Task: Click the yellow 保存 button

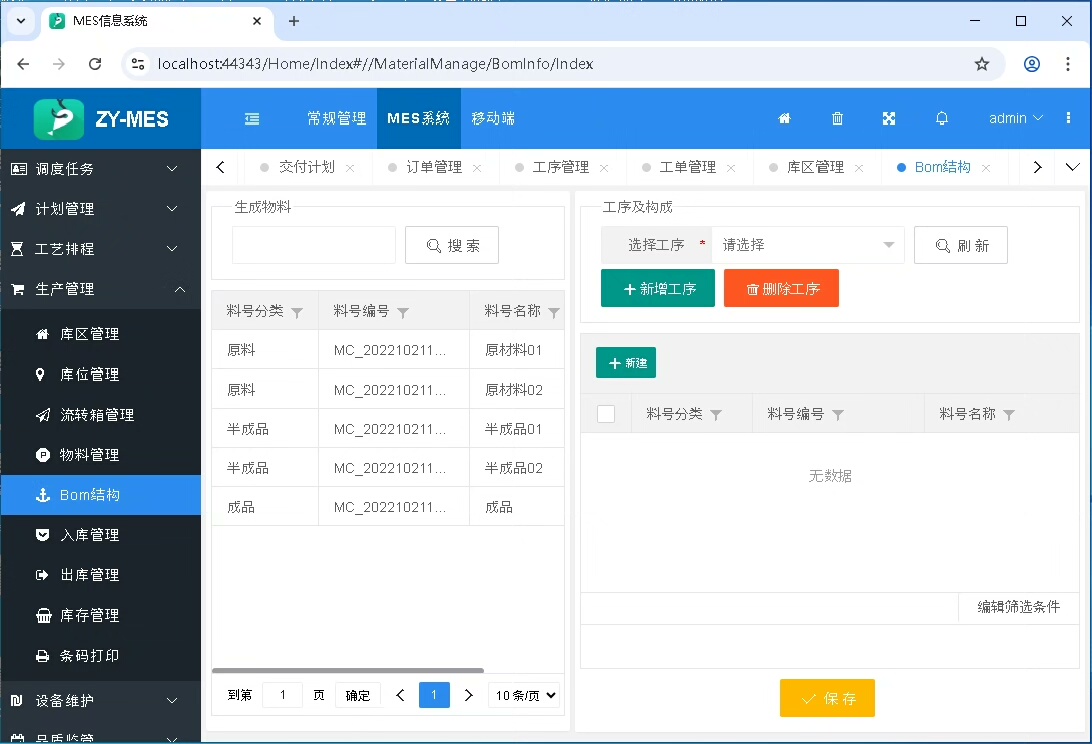Action: pos(827,698)
